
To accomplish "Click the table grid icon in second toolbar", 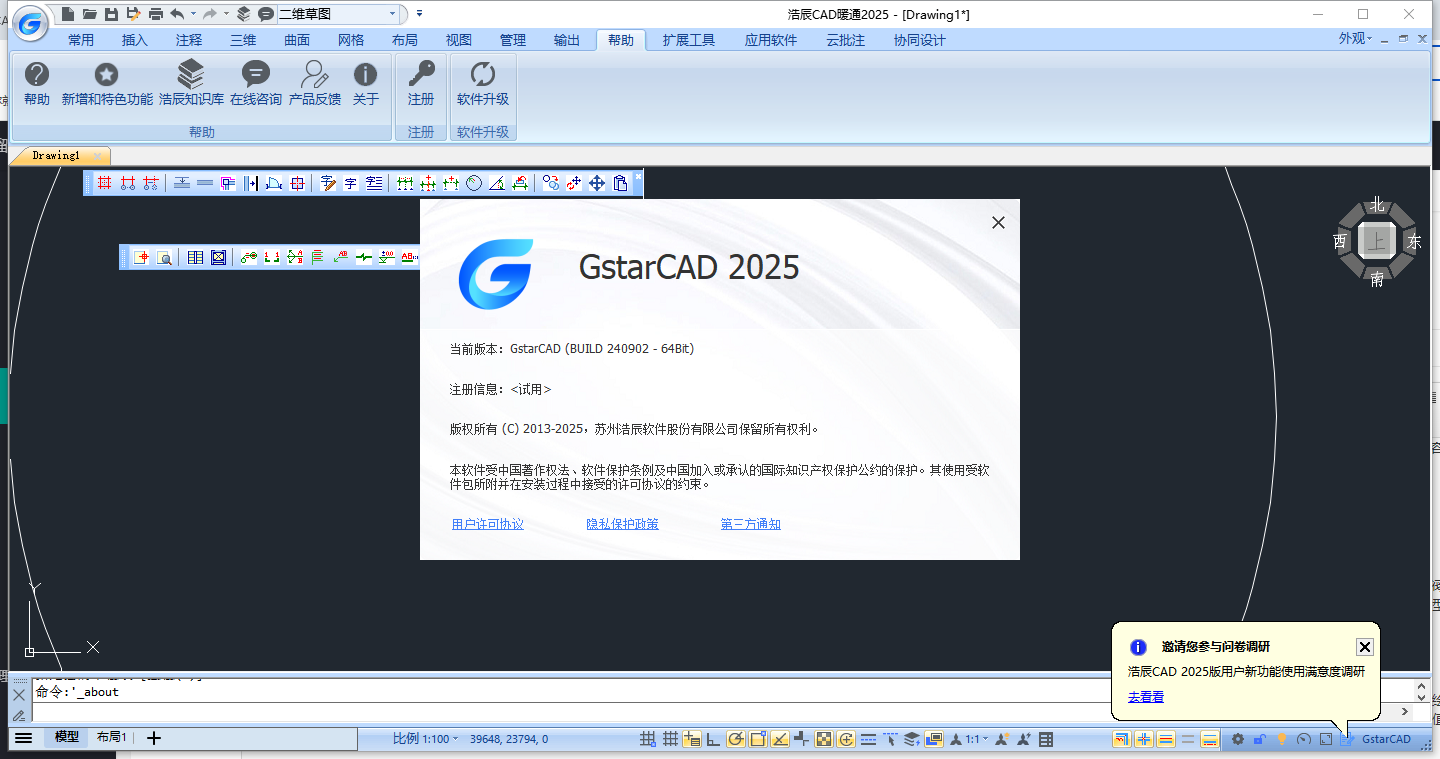I will tap(195, 257).
